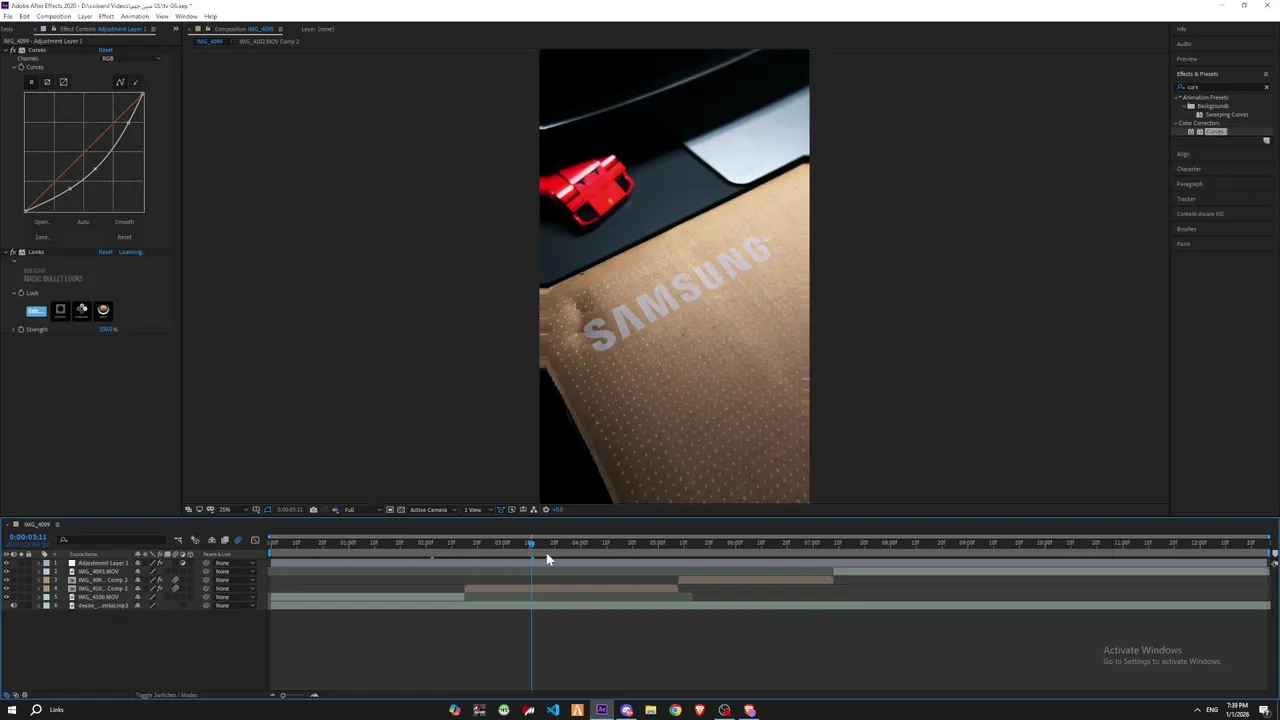Hide the Adjustment Layer 1 video eye
Screen dimensions: 1280x720
coord(6,563)
